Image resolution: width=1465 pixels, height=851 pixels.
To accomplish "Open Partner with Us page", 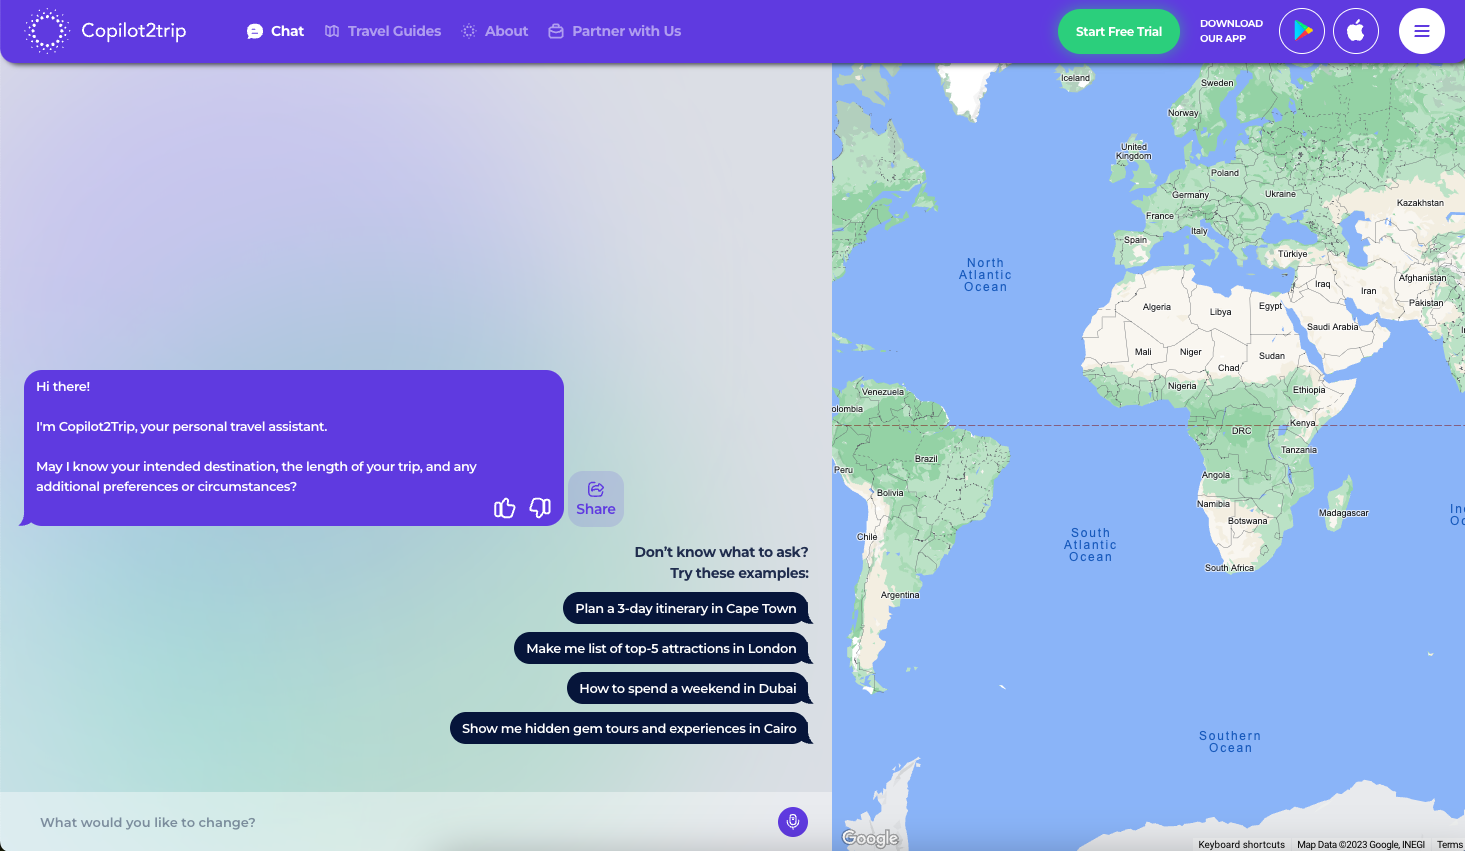I will [x=615, y=31].
